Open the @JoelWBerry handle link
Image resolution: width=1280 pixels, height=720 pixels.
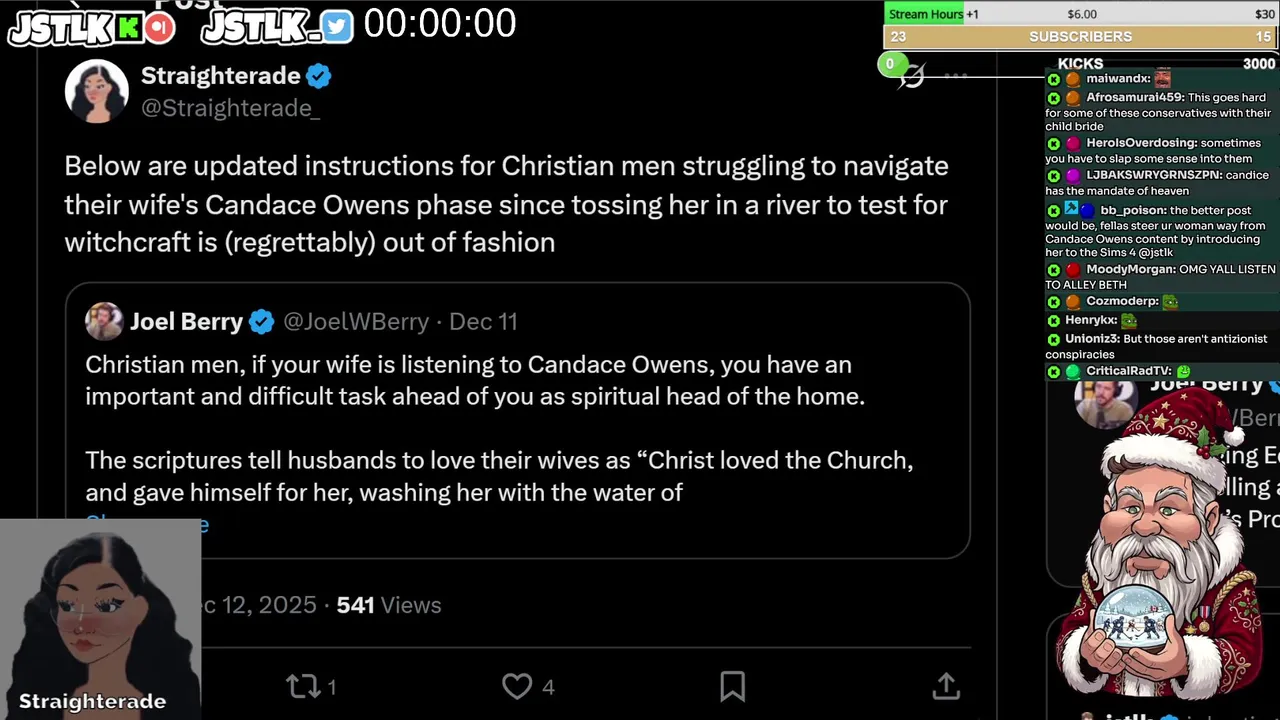(356, 322)
